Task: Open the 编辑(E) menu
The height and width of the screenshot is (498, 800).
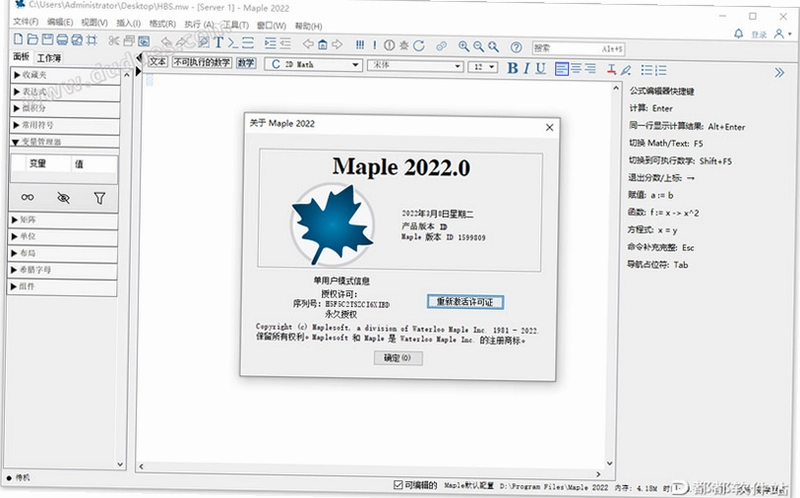Action: point(60,22)
